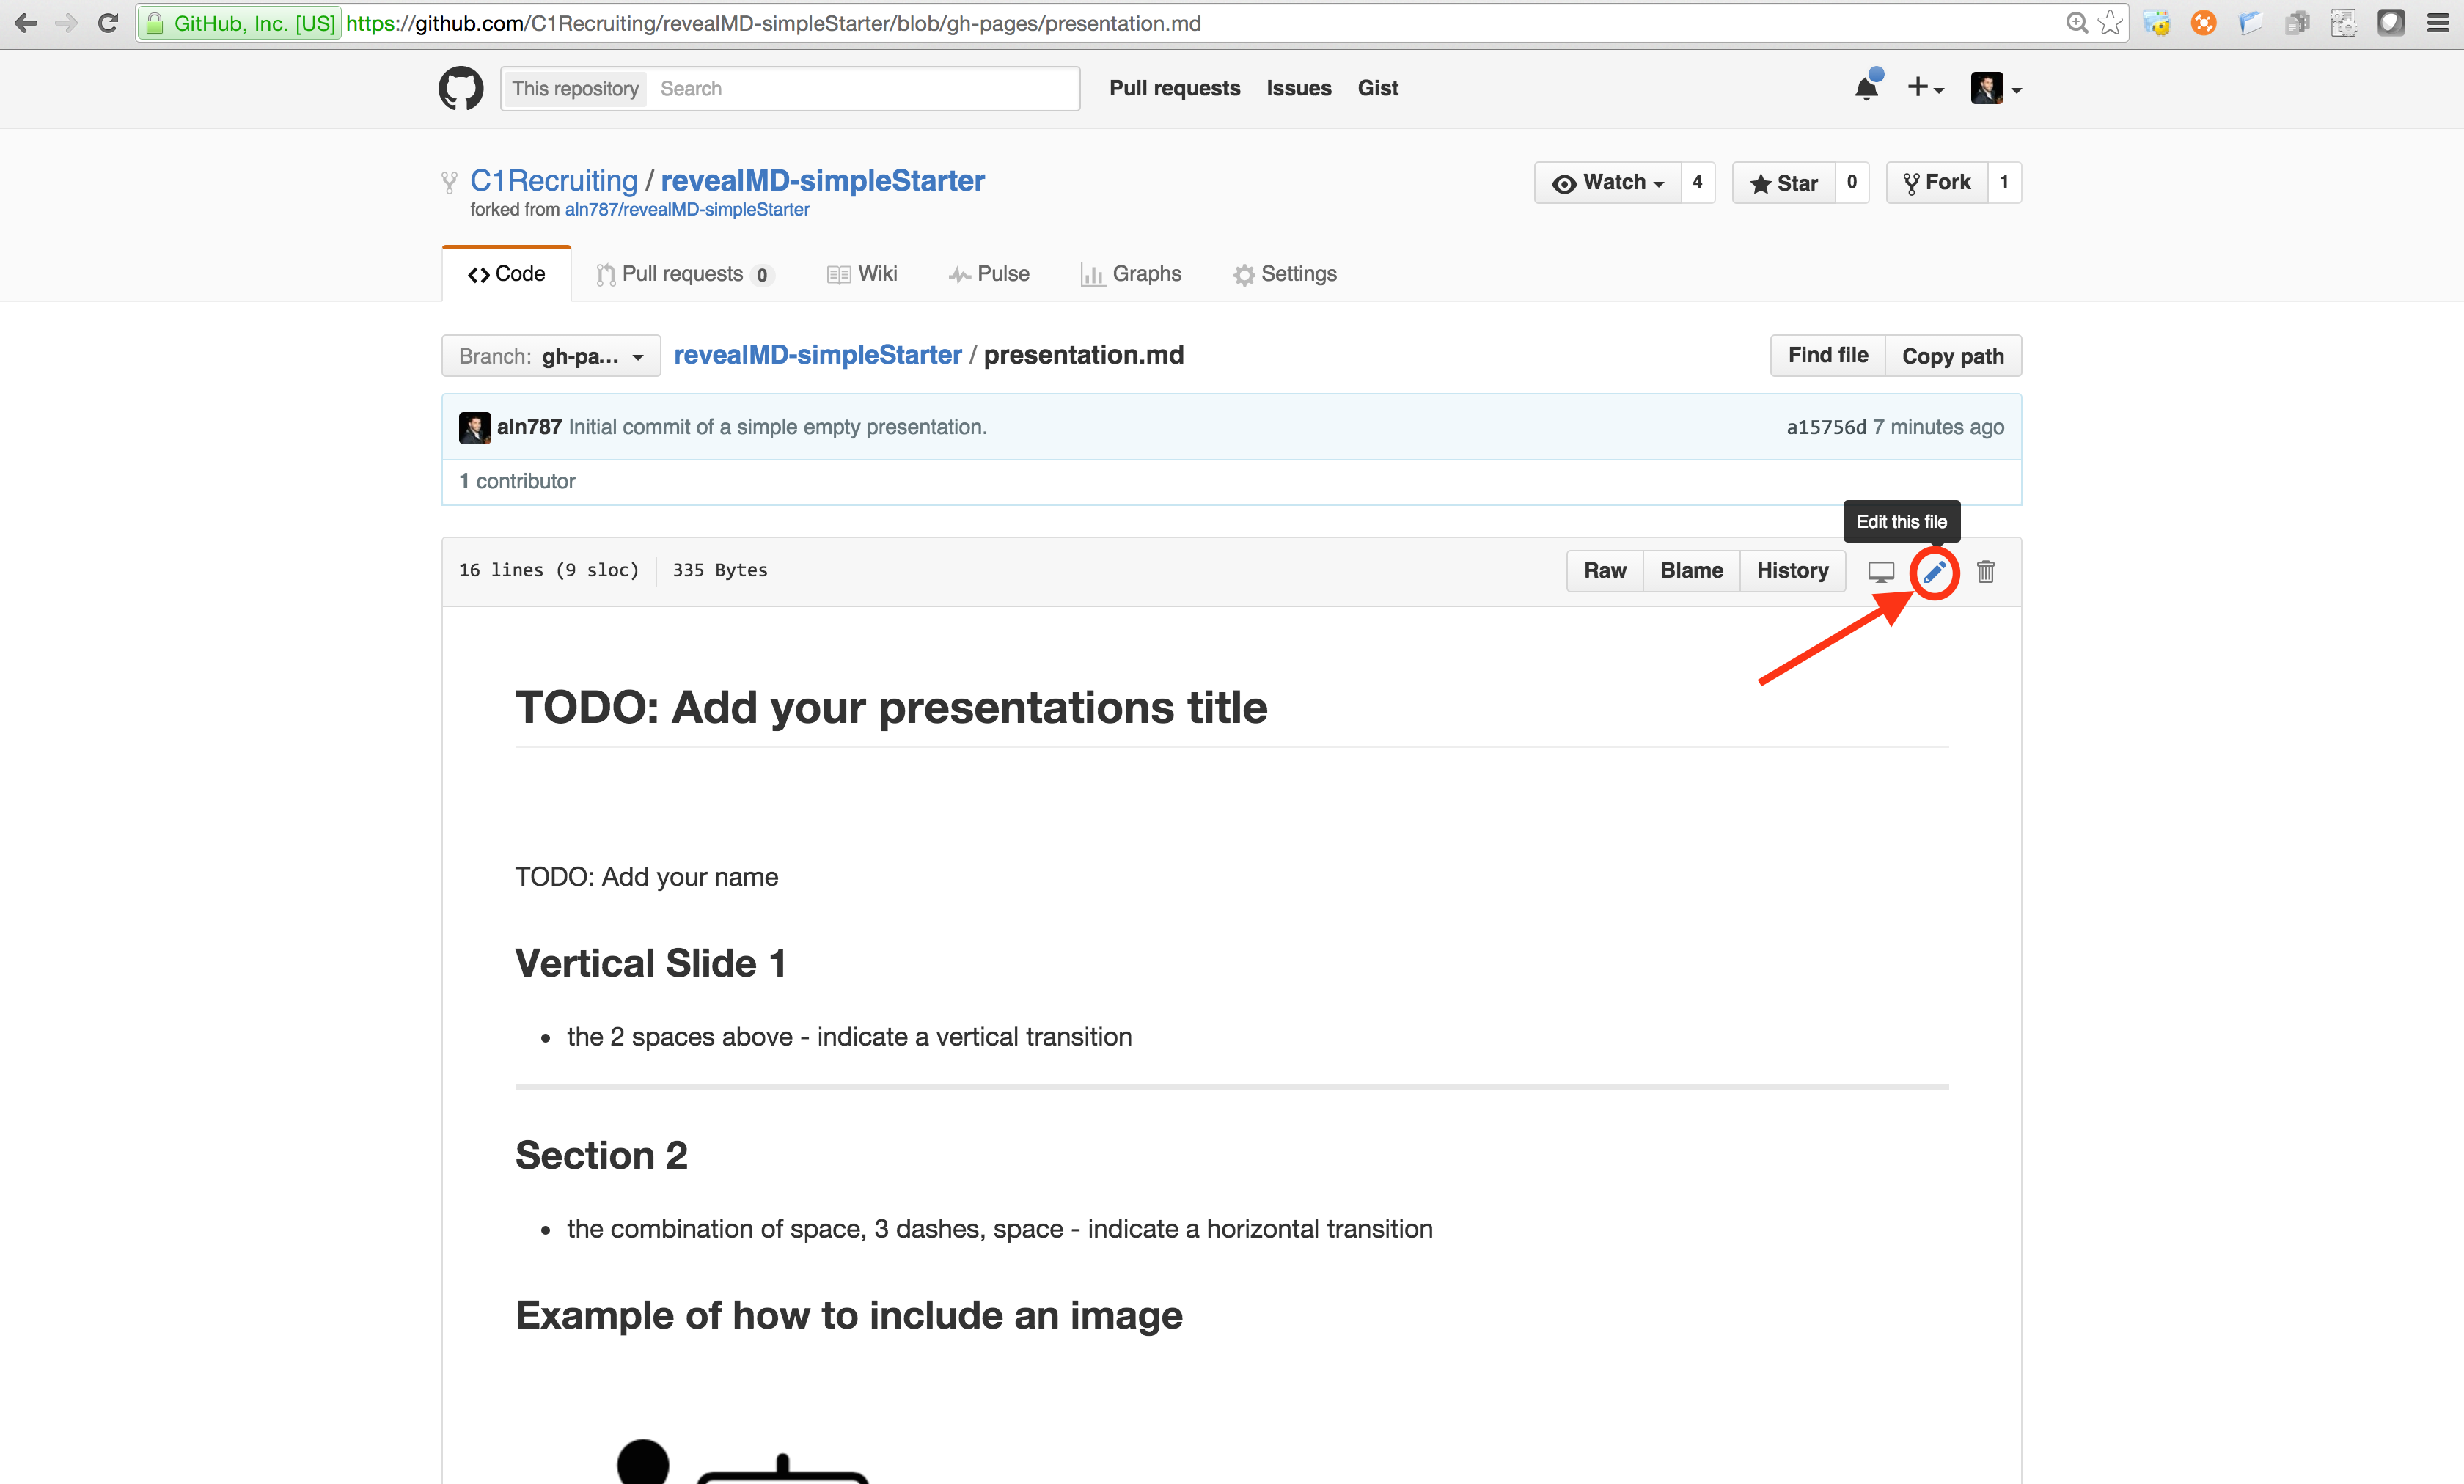Click the trash can delete file icon
2464x1484 pixels.
1985,571
